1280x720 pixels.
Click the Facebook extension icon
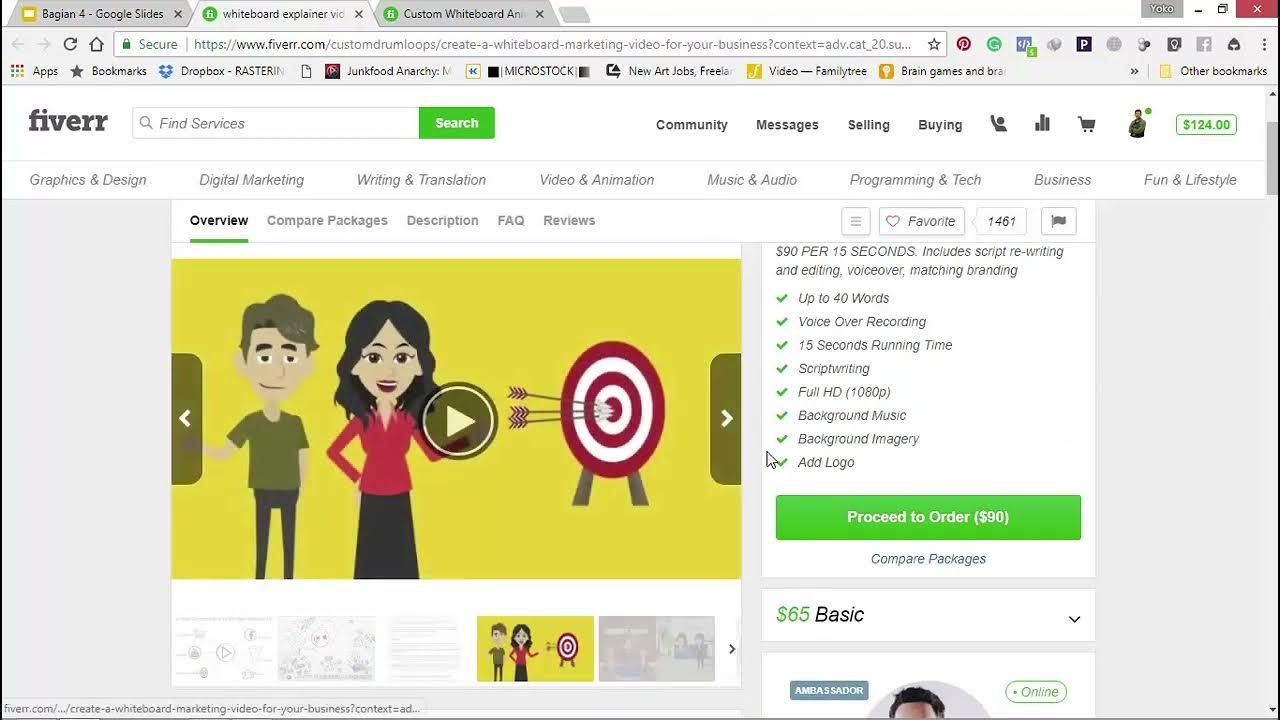click(1204, 44)
